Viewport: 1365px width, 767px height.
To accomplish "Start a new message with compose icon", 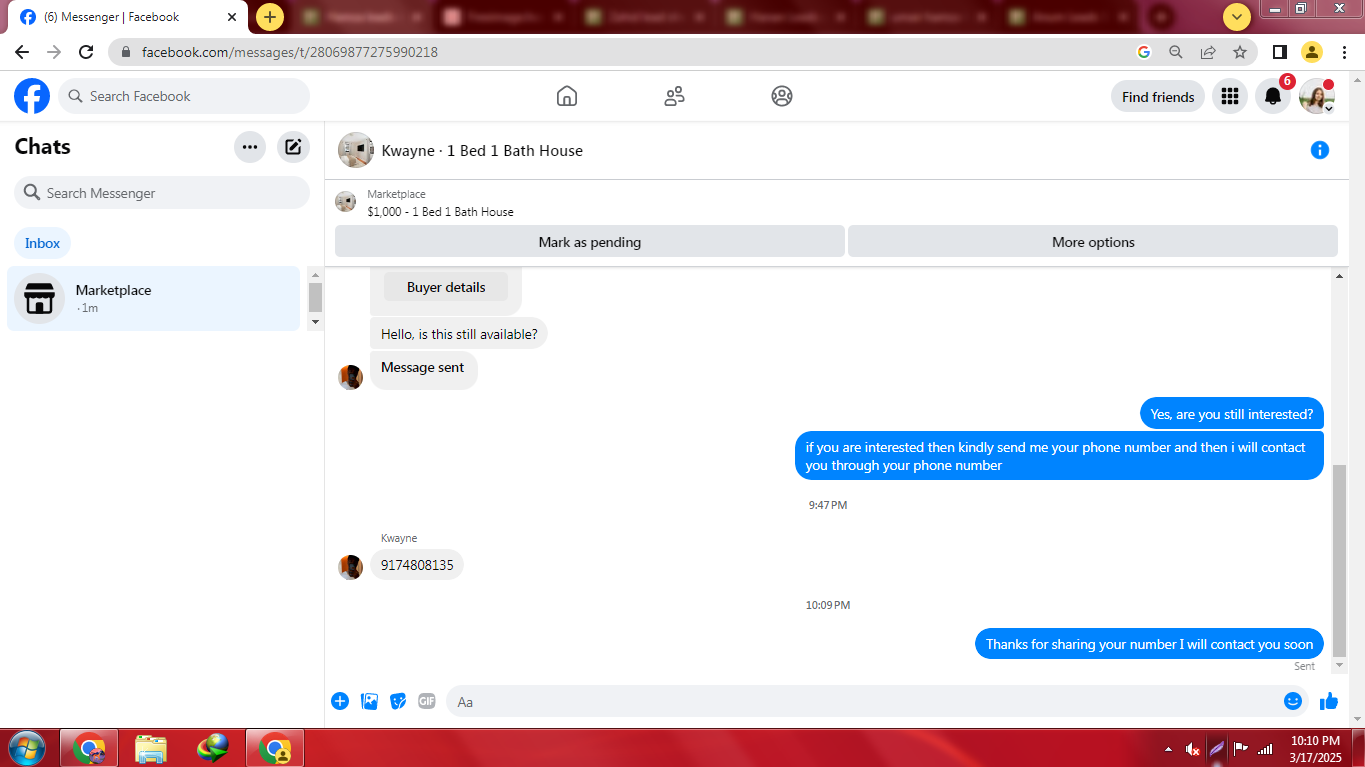I will point(293,147).
